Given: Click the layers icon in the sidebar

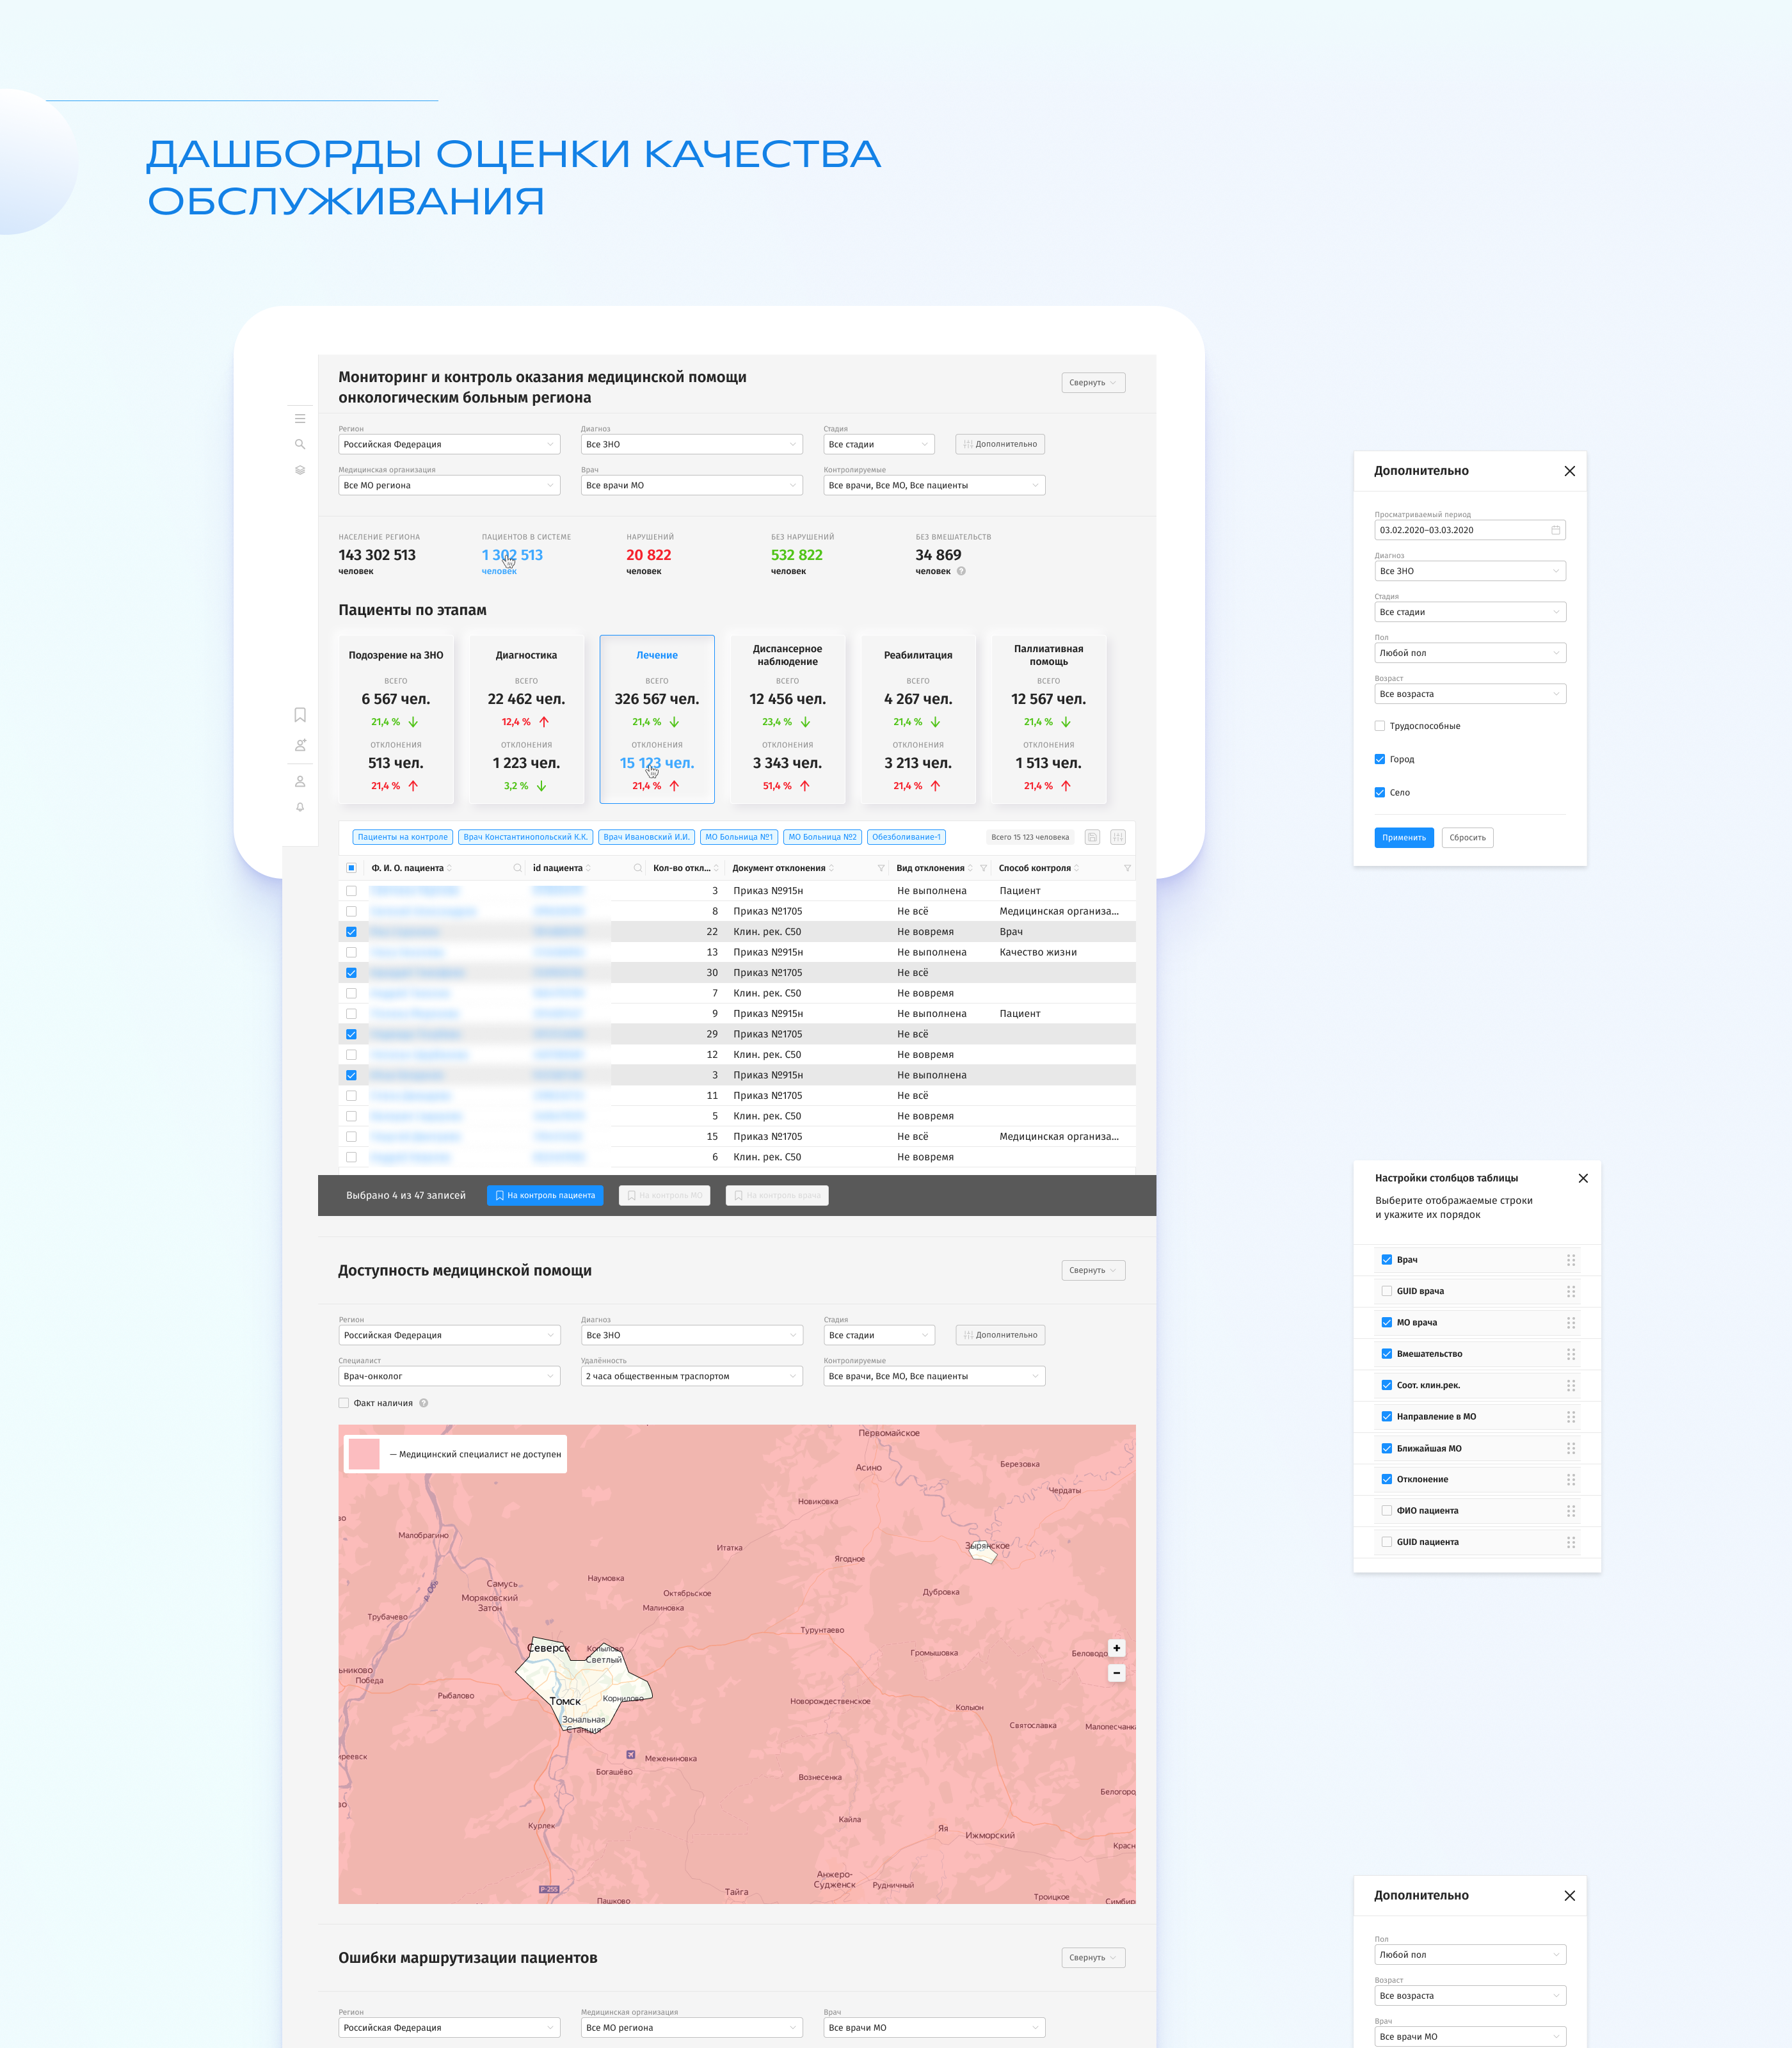Looking at the screenshot, I should pos(300,470).
